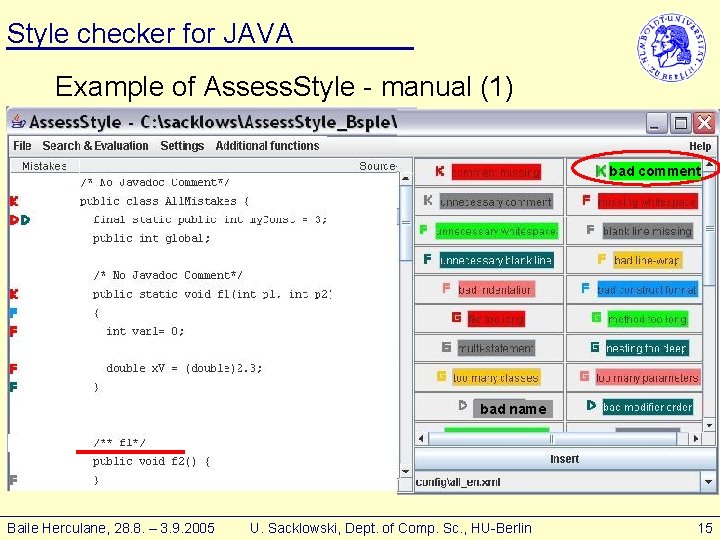720x540 pixels.
Task: Select the 'bad indentation' mistake button
Action: coord(489,289)
